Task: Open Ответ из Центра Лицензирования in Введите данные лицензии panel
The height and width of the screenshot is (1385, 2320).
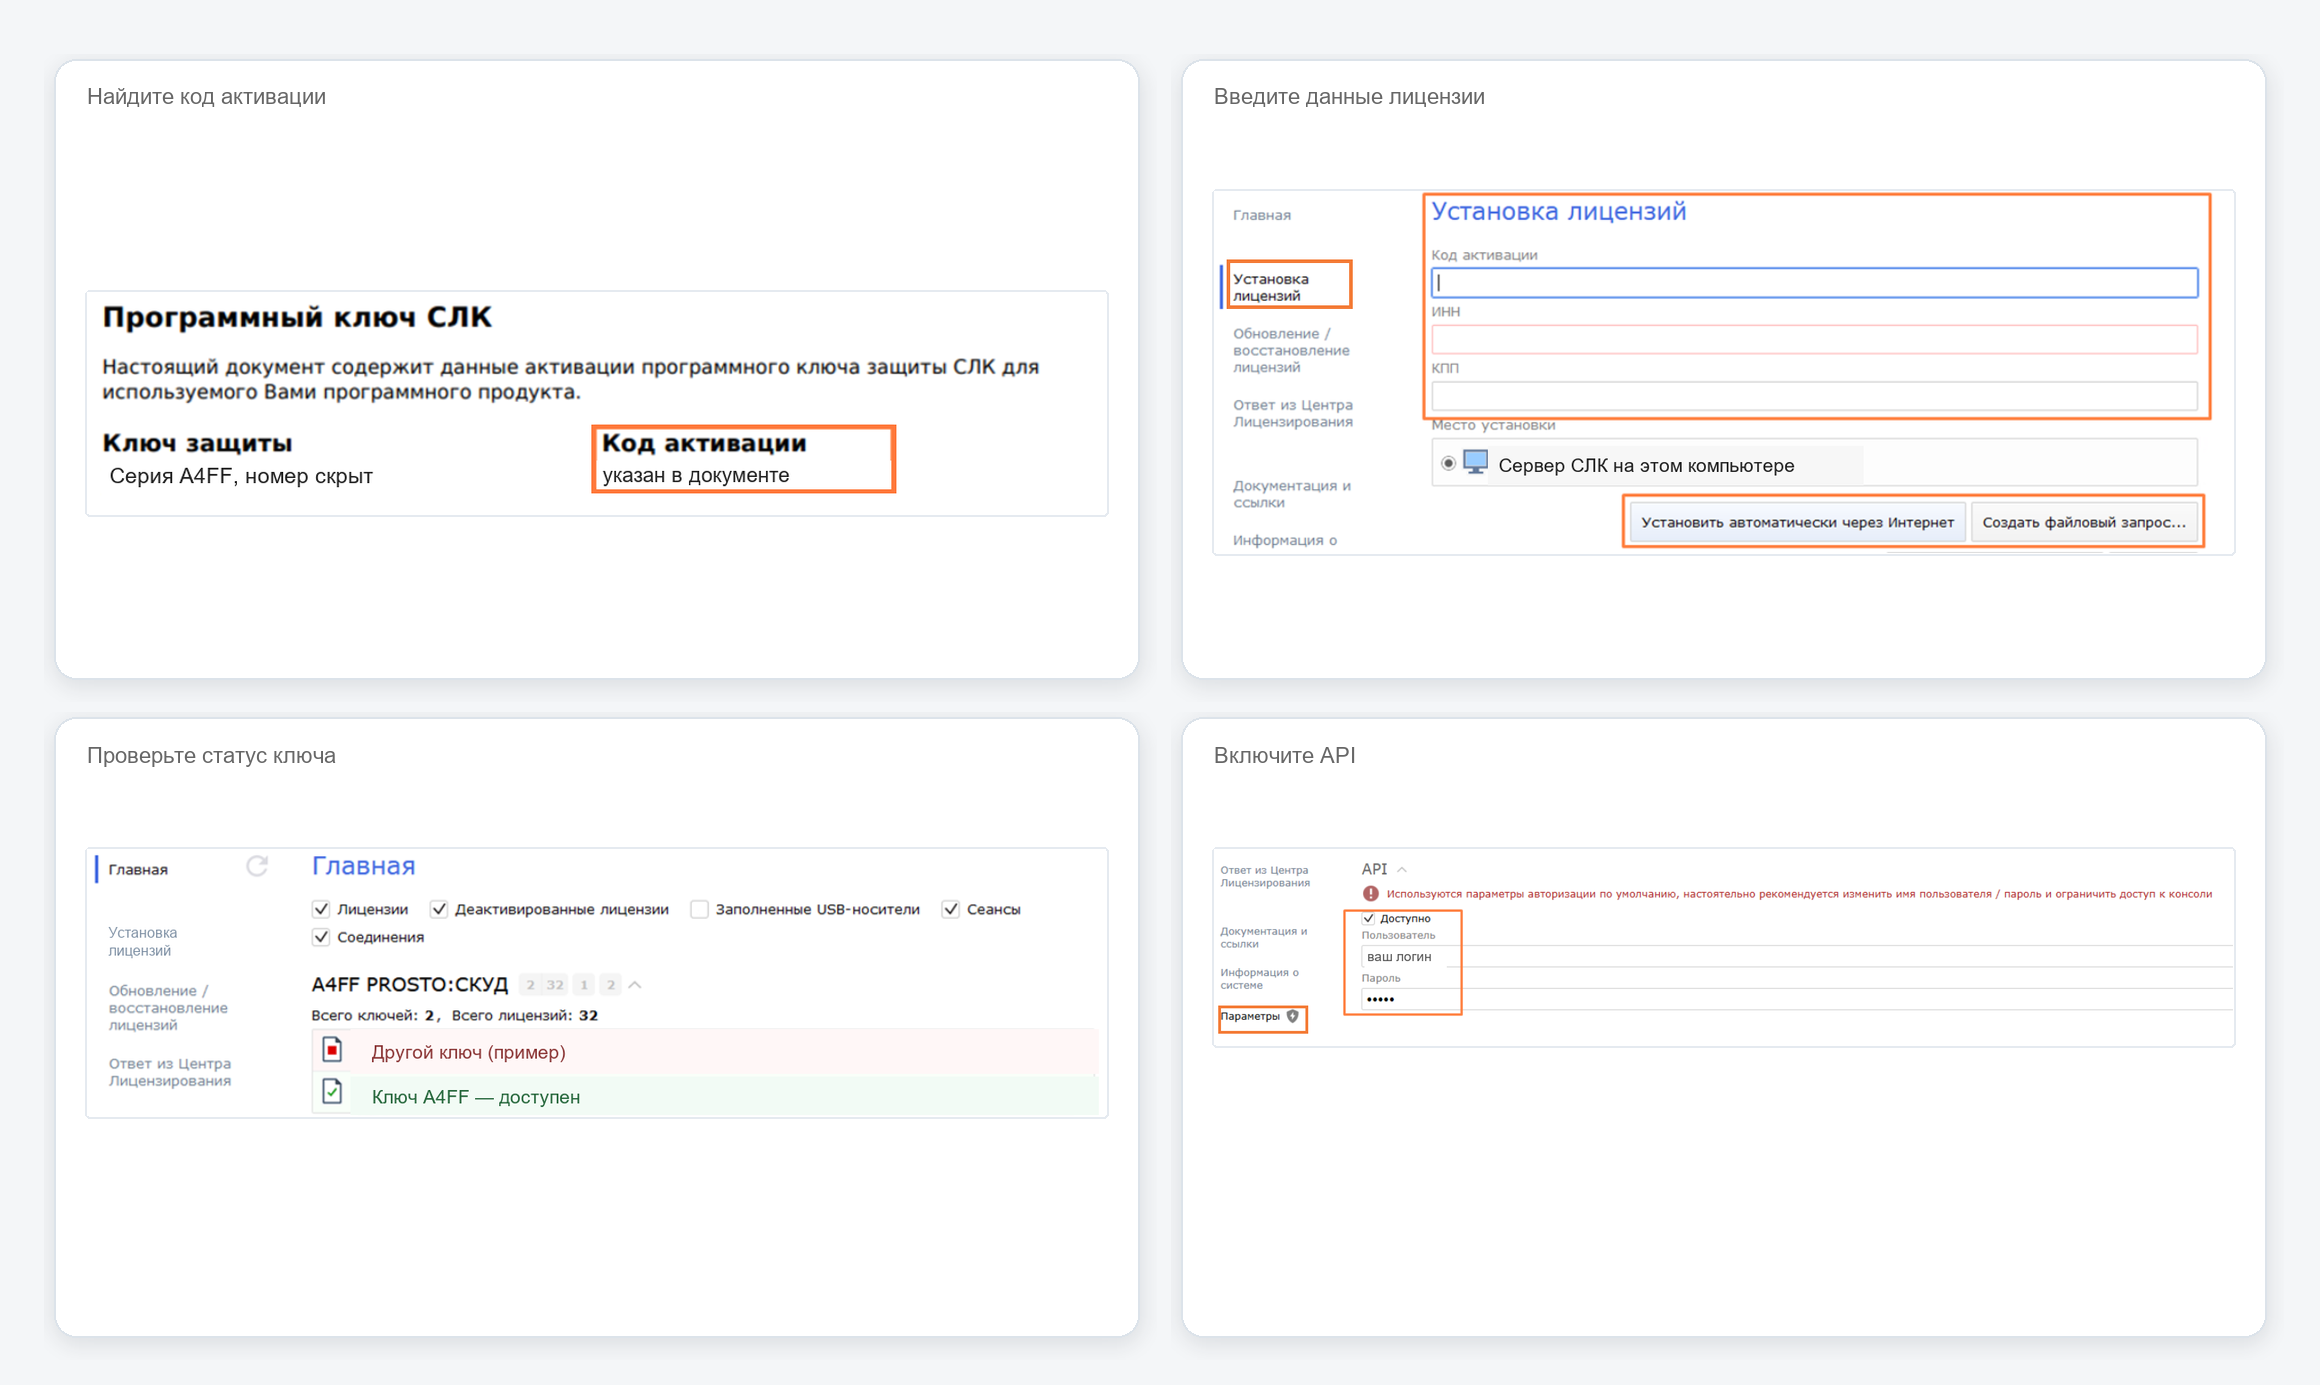Action: (x=1292, y=413)
